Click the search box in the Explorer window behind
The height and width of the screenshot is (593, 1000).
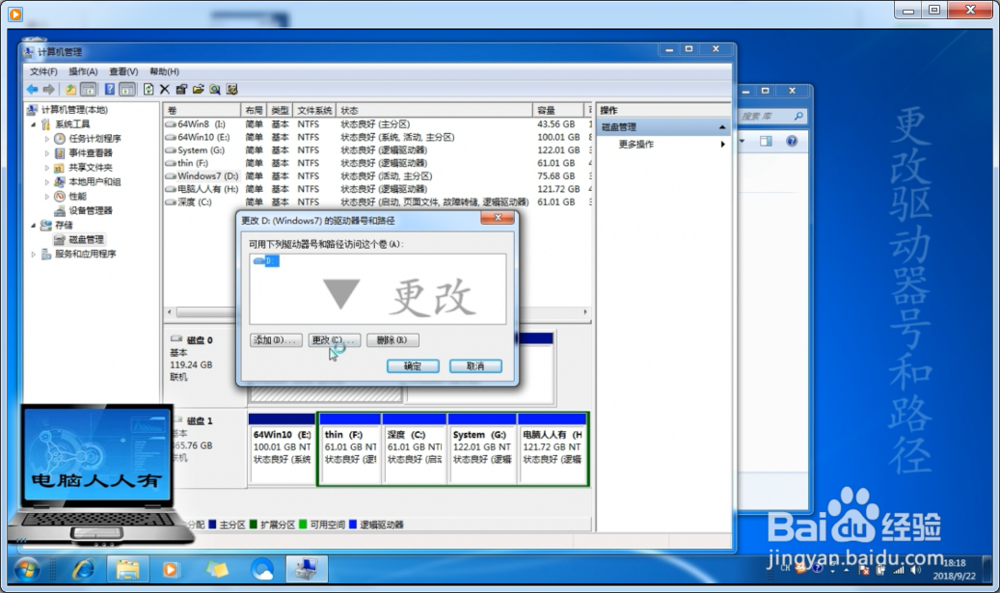click(x=772, y=116)
